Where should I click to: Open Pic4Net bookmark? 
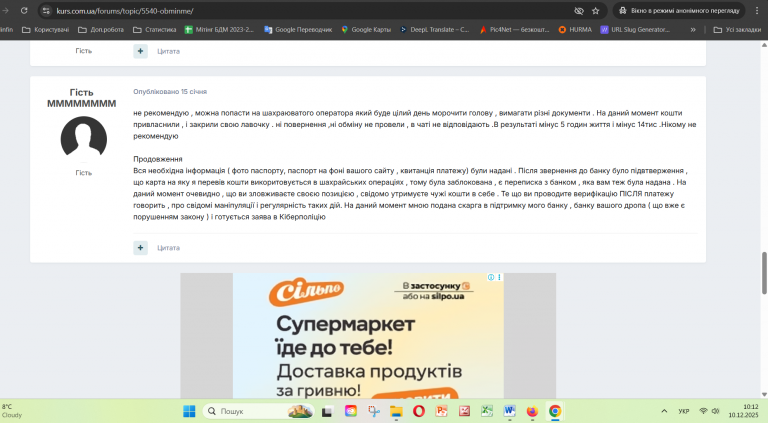pos(514,29)
